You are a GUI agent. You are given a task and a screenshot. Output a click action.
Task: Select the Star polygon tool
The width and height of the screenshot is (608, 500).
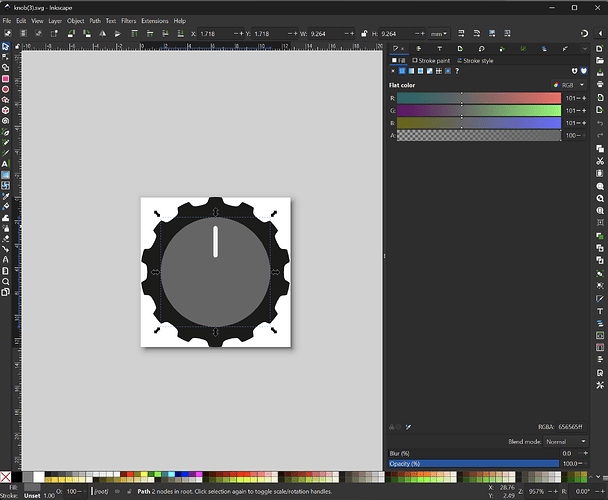[5, 100]
